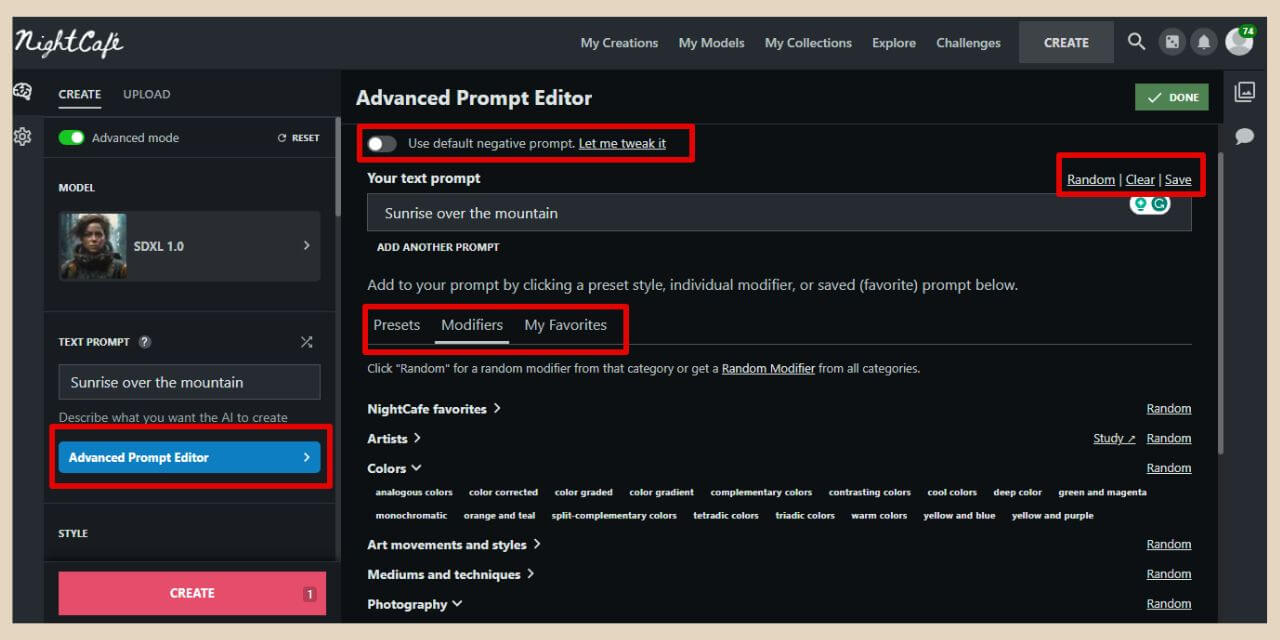Open the gallery images icon on right
The image size is (1280, 640).
[1244, 92]
